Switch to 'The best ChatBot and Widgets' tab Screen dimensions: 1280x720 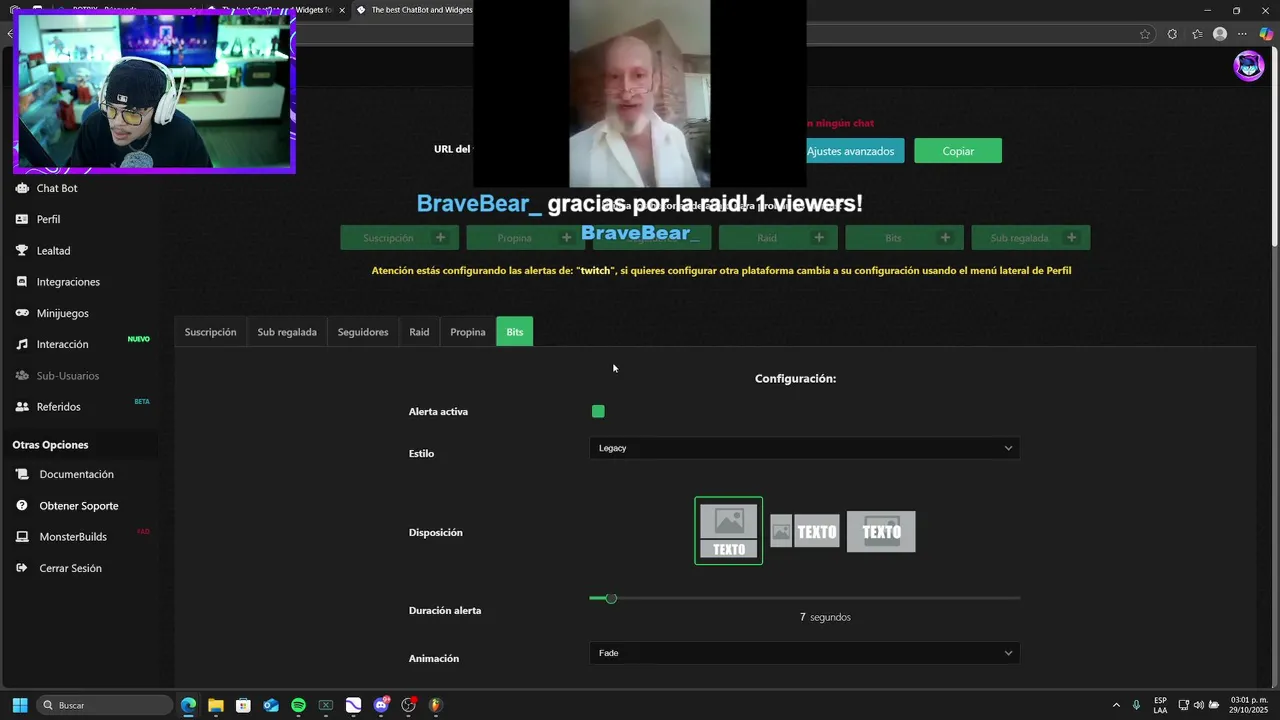pos(420,10)
